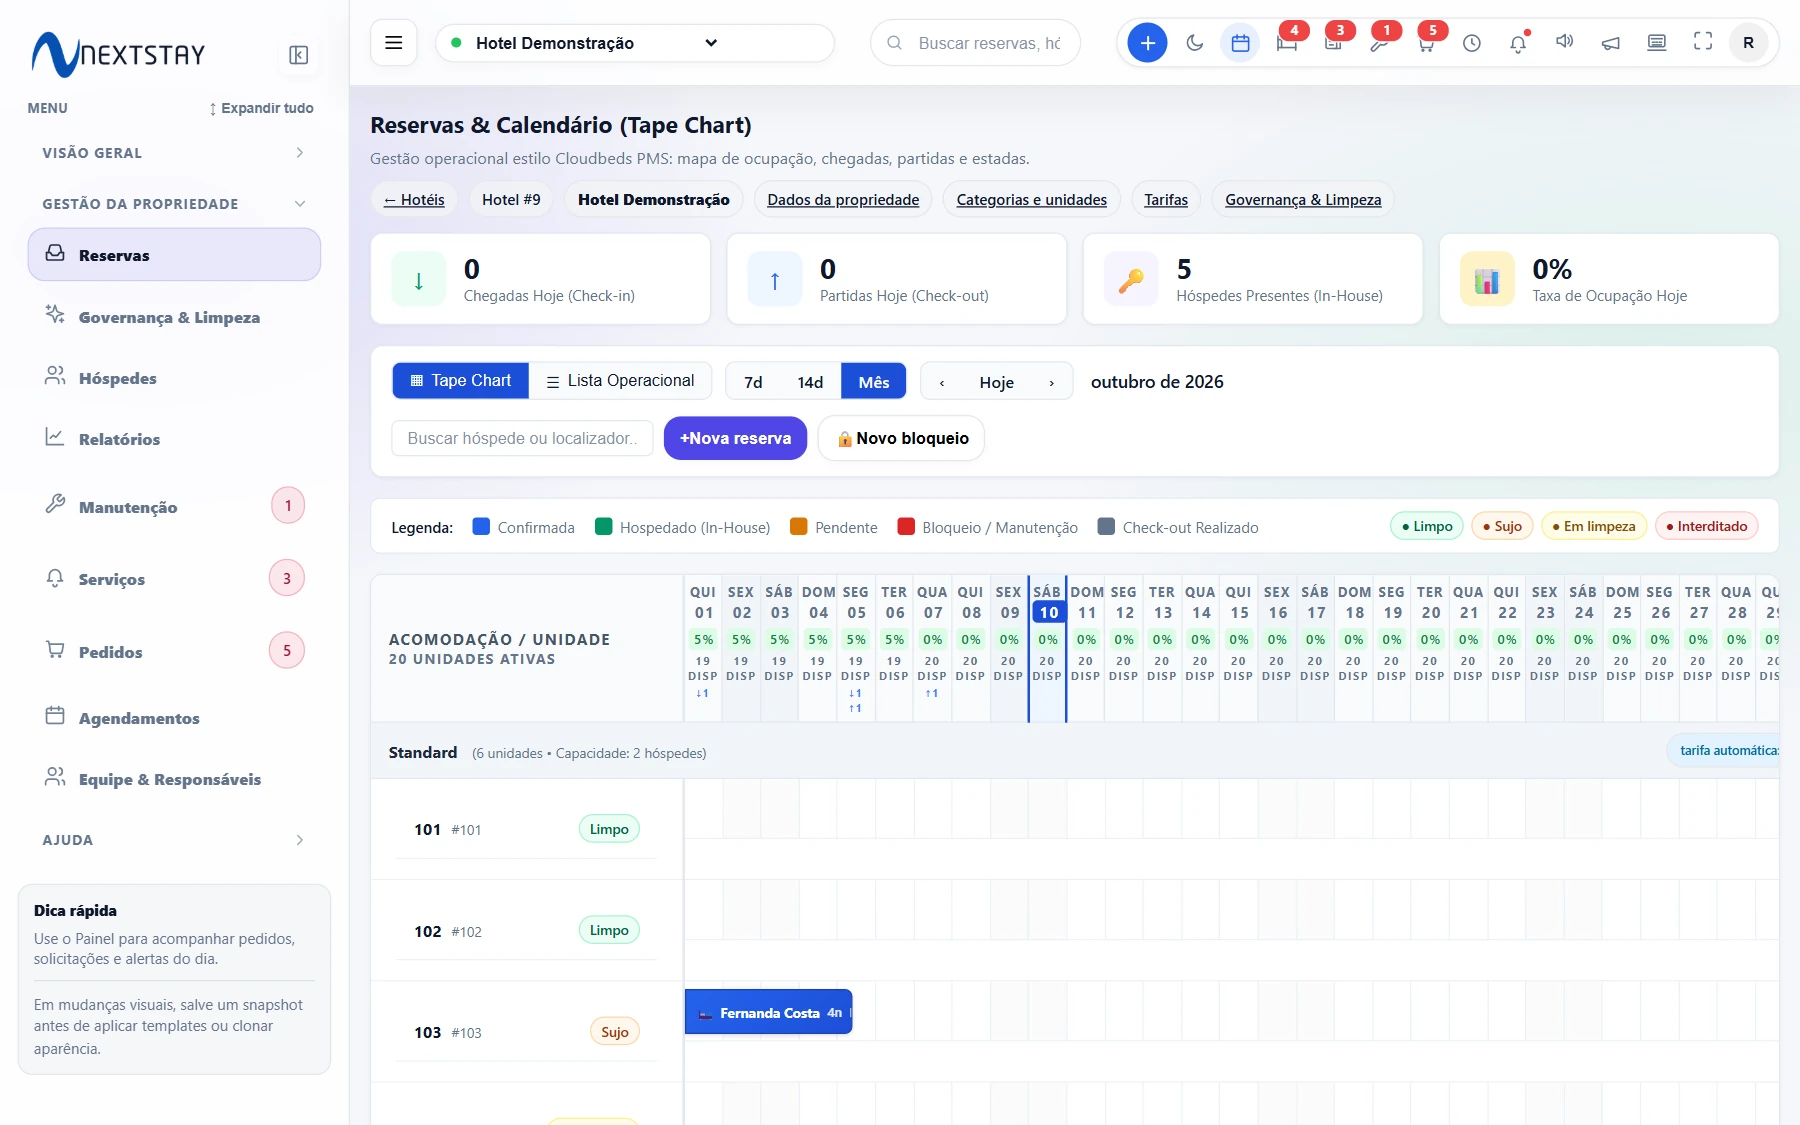Click the clock history icon
The height and width of the screenshot is (1125, 1800).
click(1472, 43)
